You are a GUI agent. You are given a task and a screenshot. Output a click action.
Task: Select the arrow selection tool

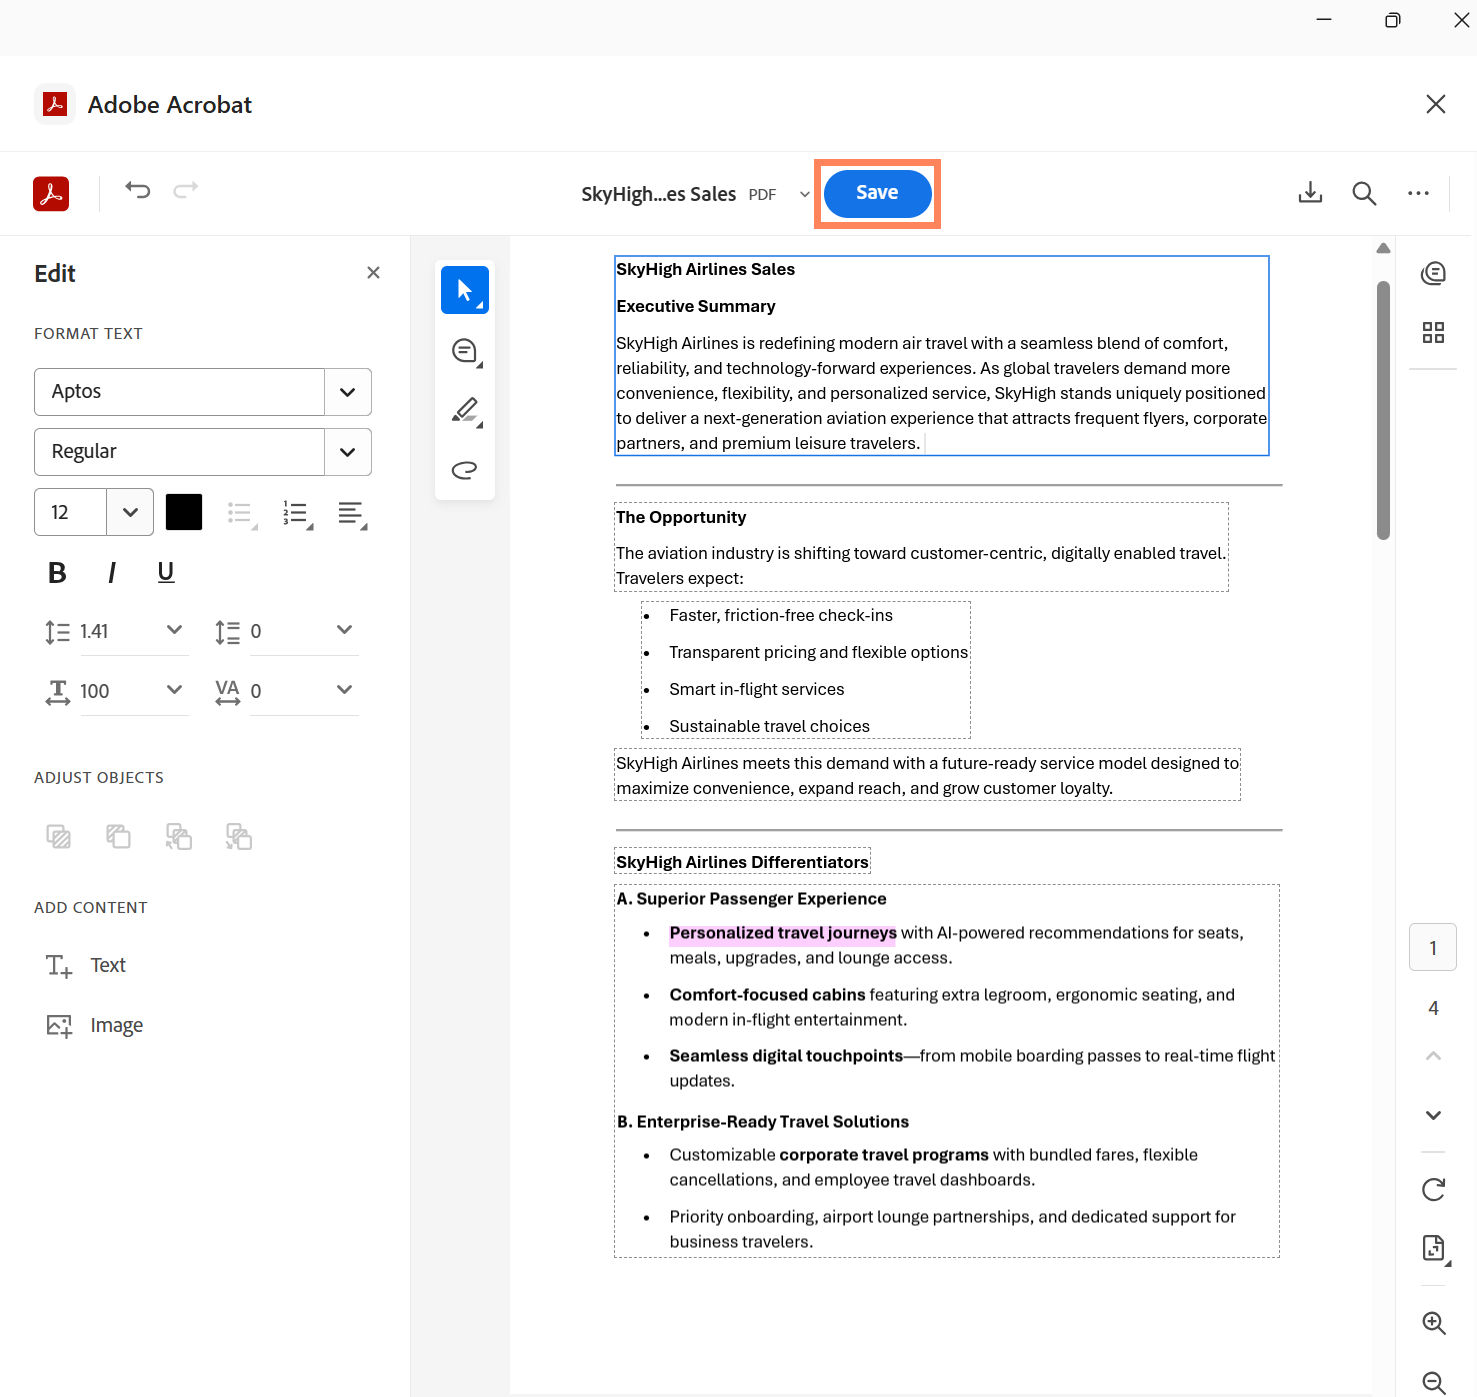pyautogui.click(x=465, y=290)
